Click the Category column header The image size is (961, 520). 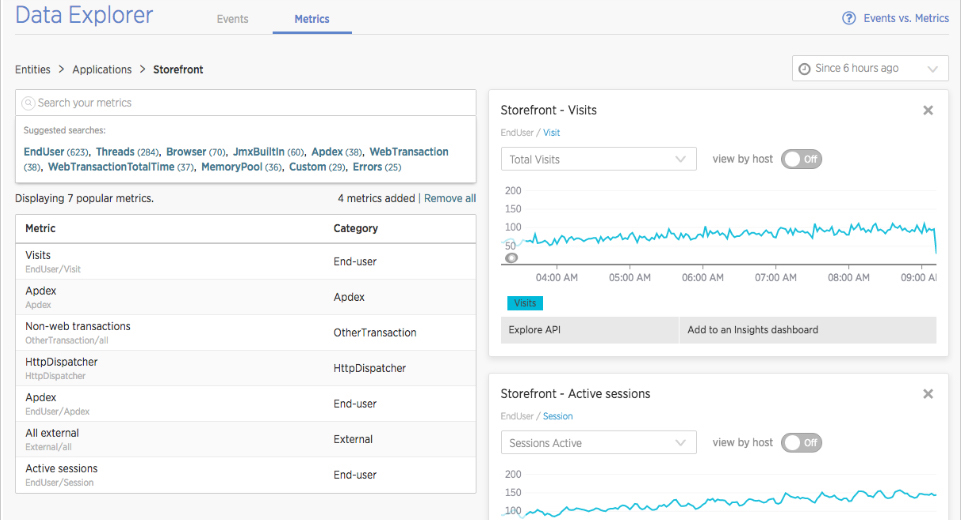(355, 228)
